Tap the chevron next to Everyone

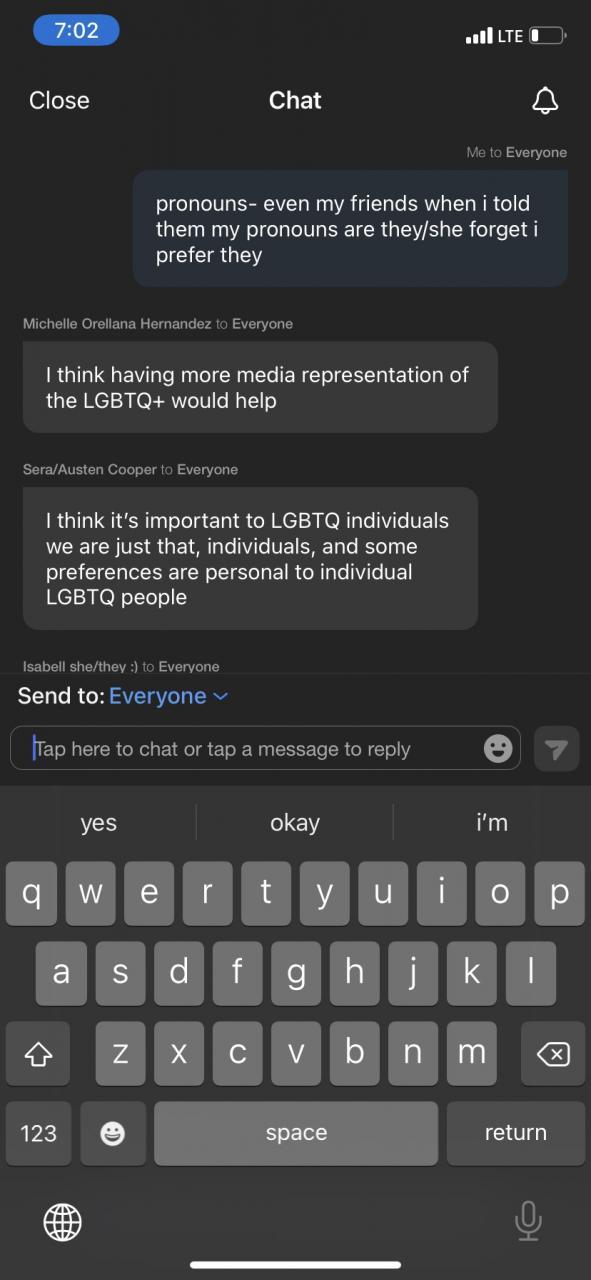[x=221, y=696]
